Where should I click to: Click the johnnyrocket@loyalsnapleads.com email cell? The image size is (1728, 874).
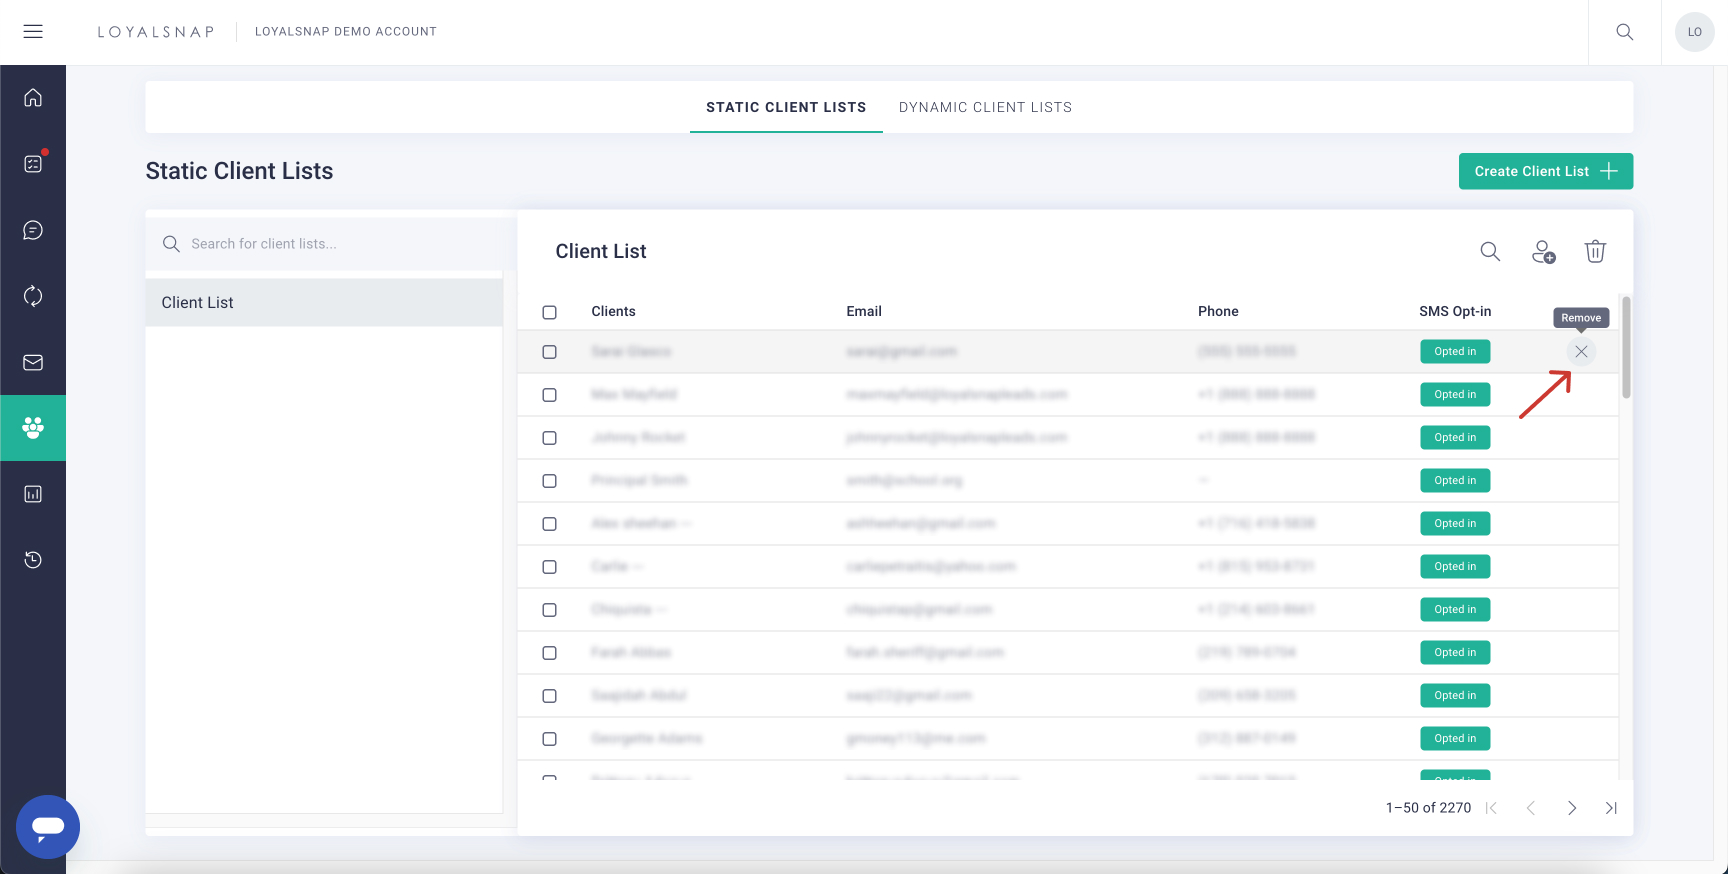click(x=957, y=438)
